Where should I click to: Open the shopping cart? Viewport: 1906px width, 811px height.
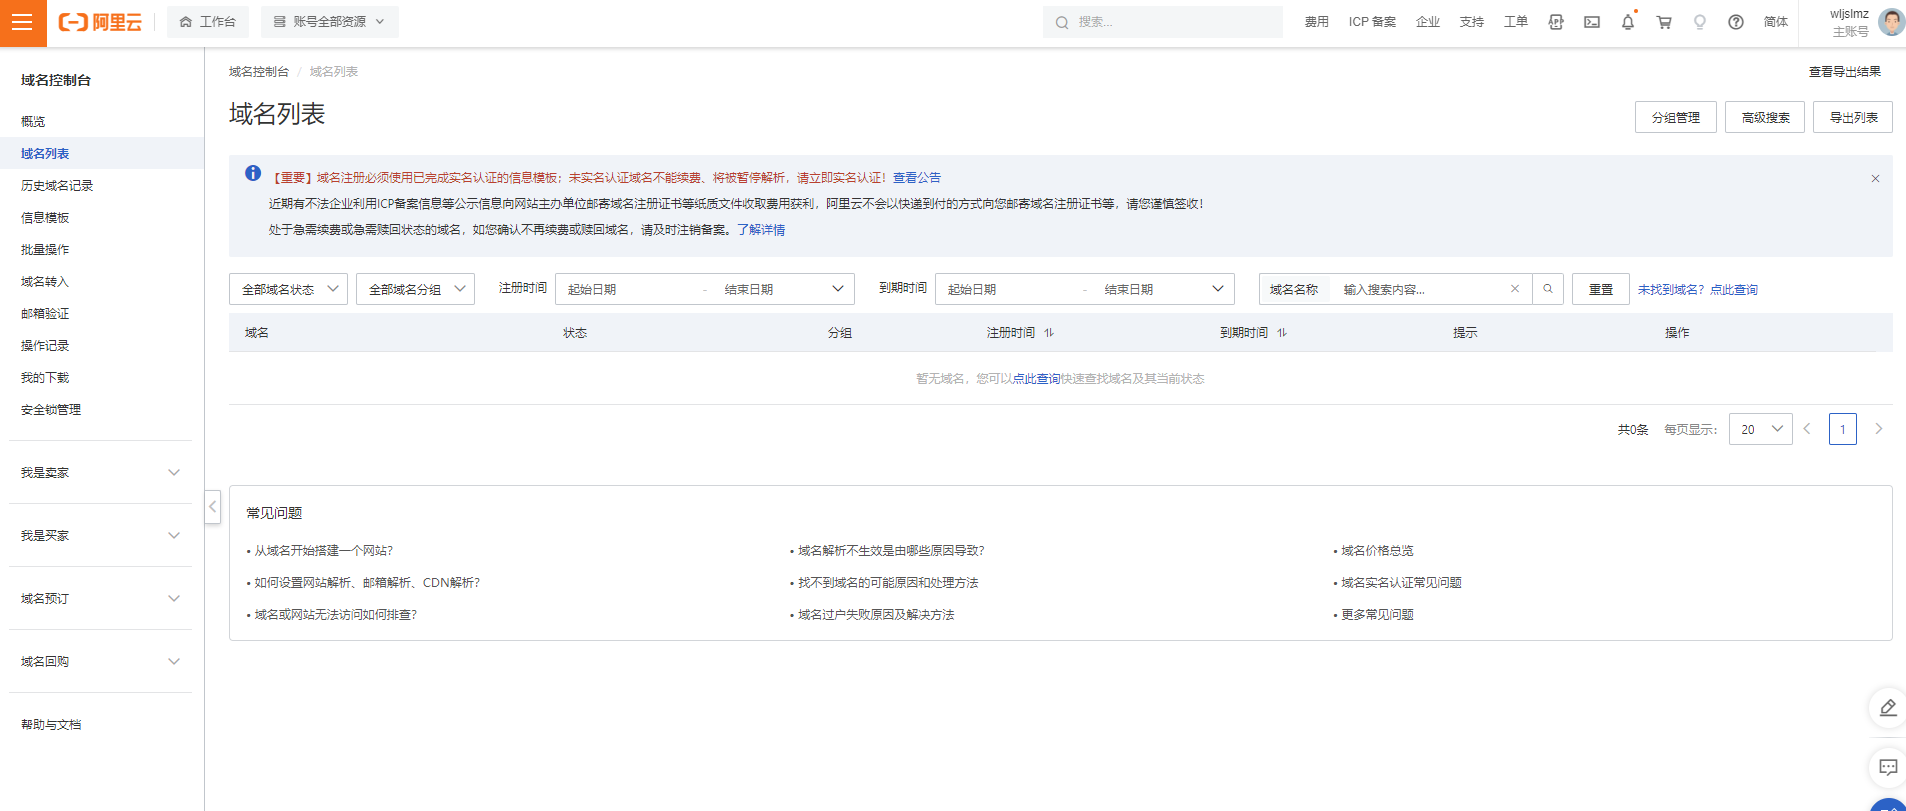pyautogui.click(x=1664, y=22)
